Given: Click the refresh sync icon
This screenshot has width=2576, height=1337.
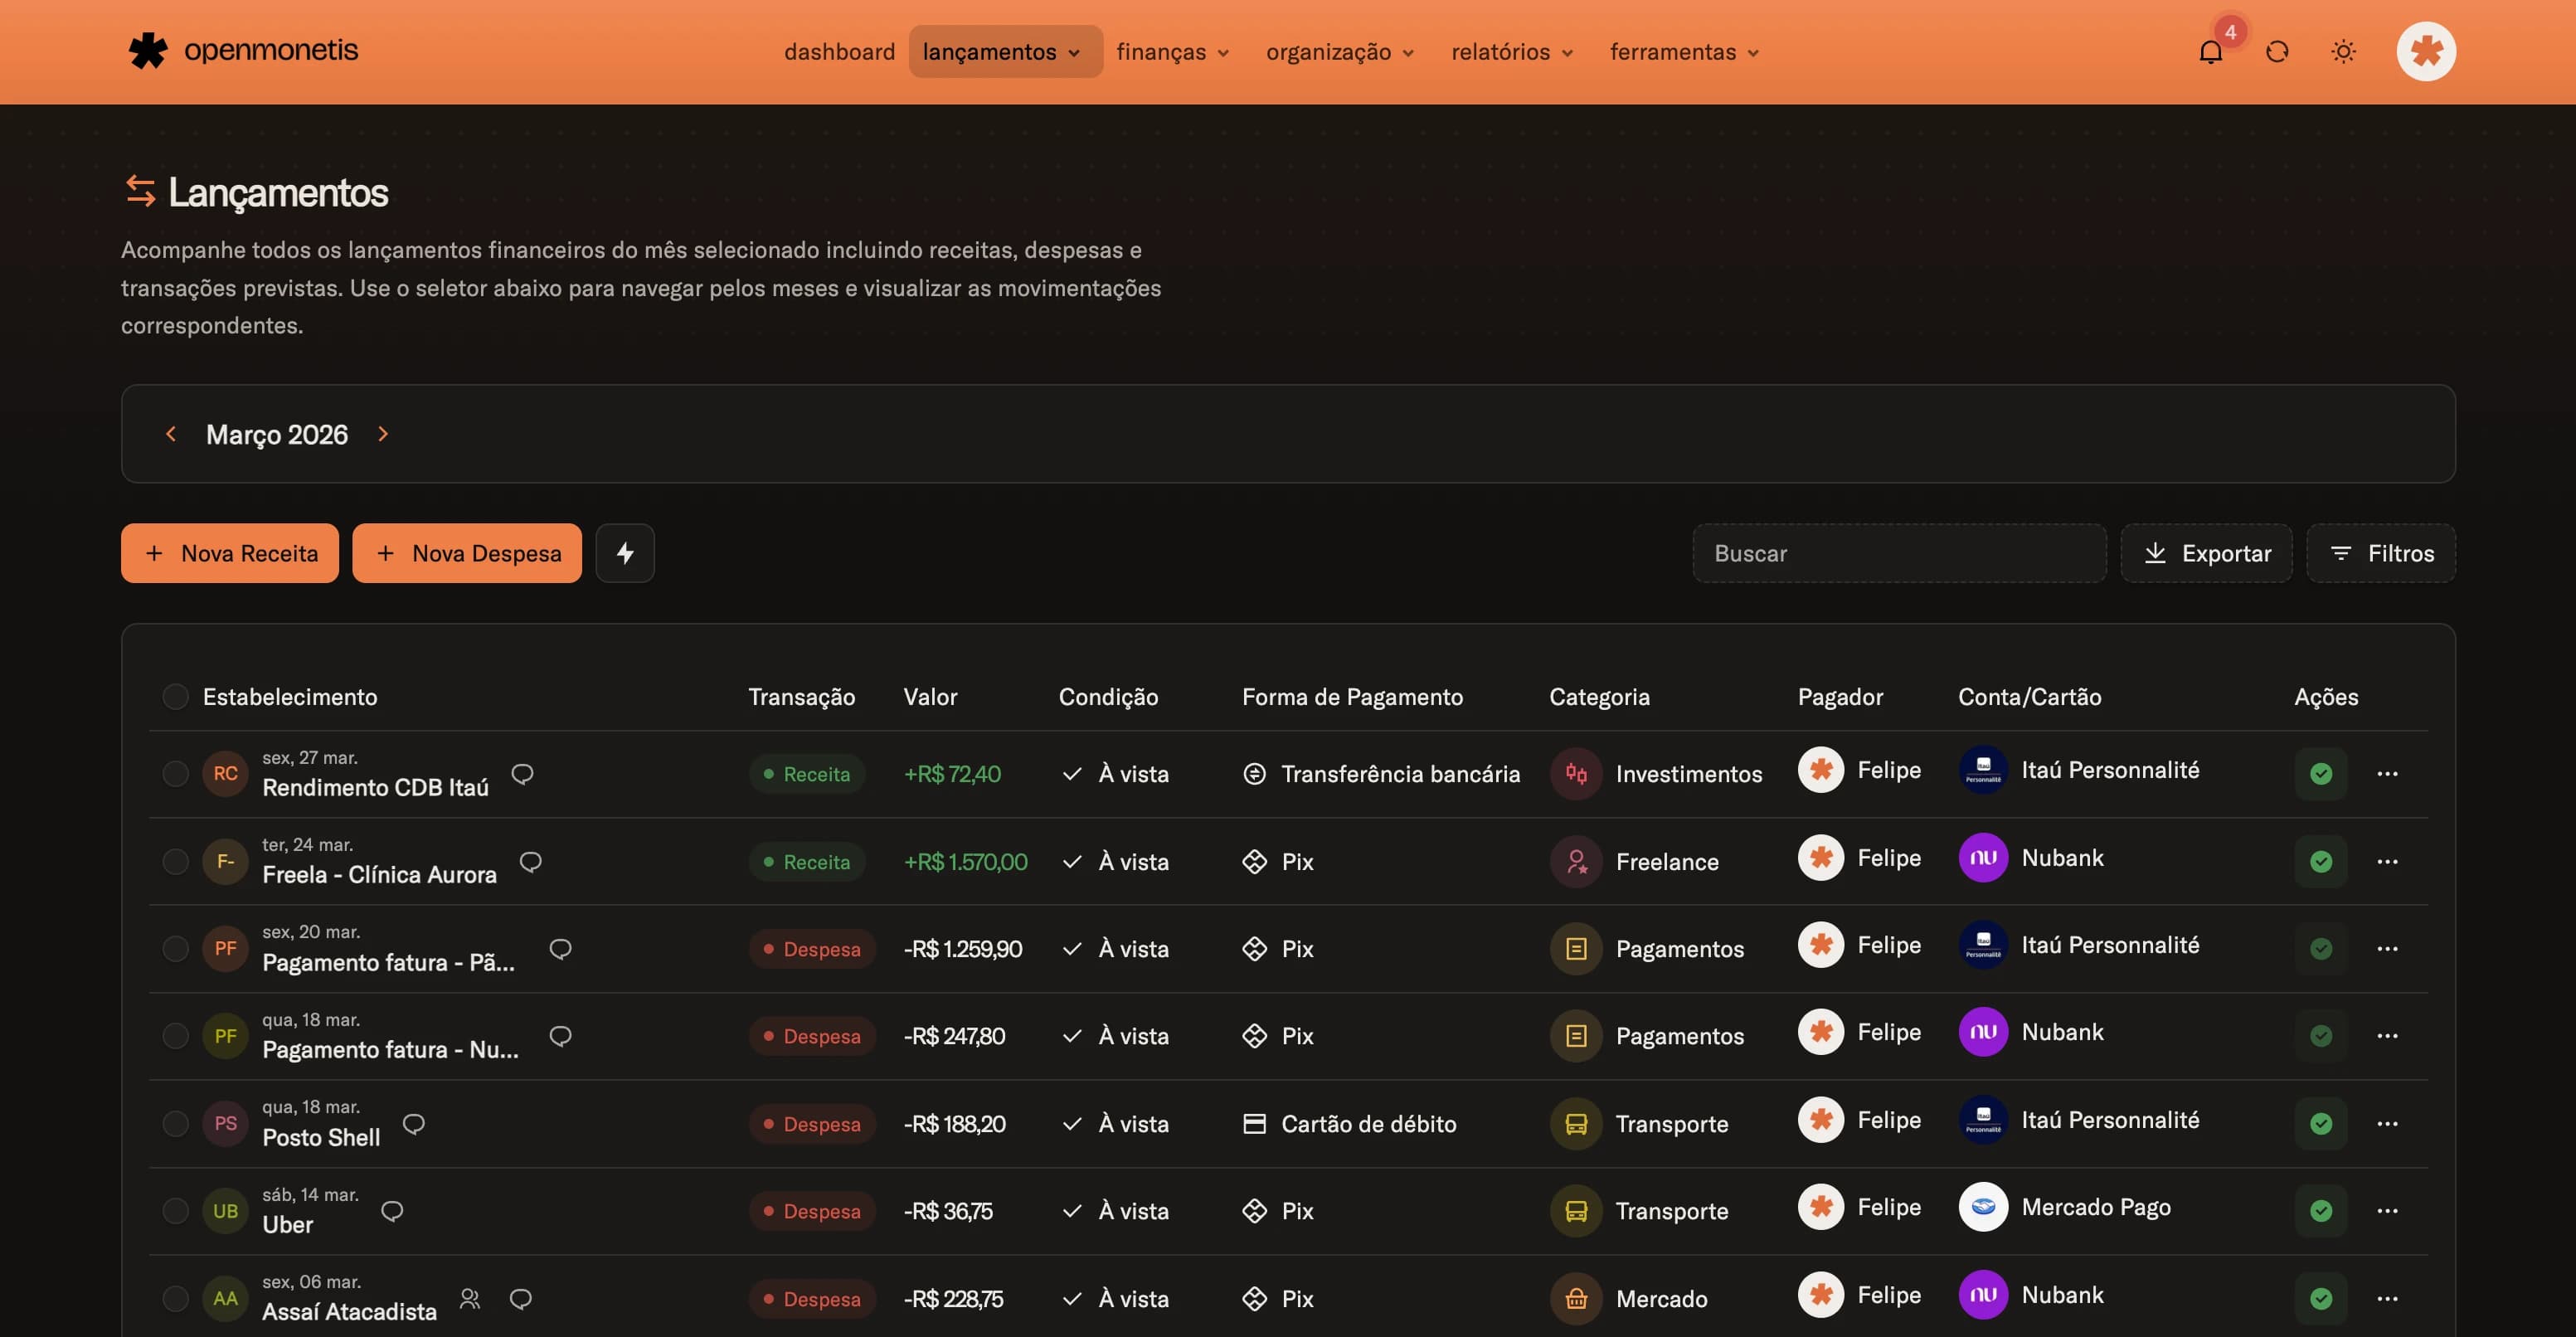Looking at the screenshot, I should 2277,52.
